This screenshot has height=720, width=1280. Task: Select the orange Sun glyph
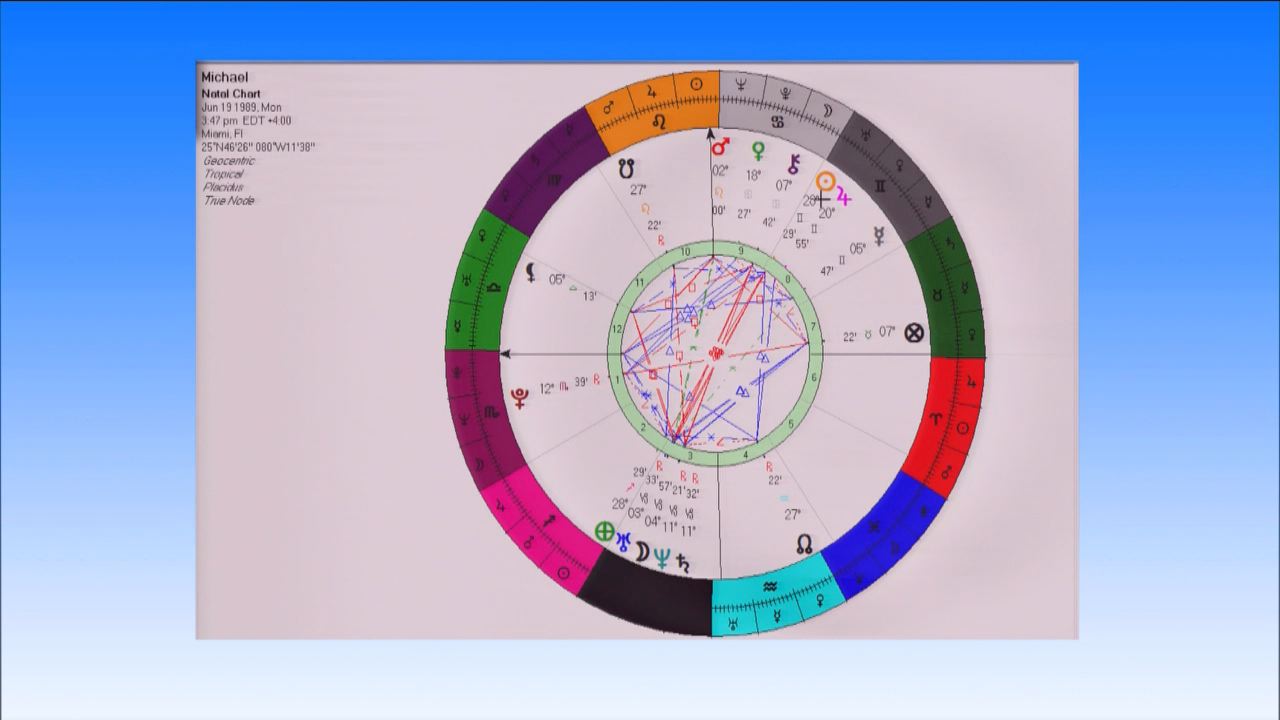click(x=825, y=182)
